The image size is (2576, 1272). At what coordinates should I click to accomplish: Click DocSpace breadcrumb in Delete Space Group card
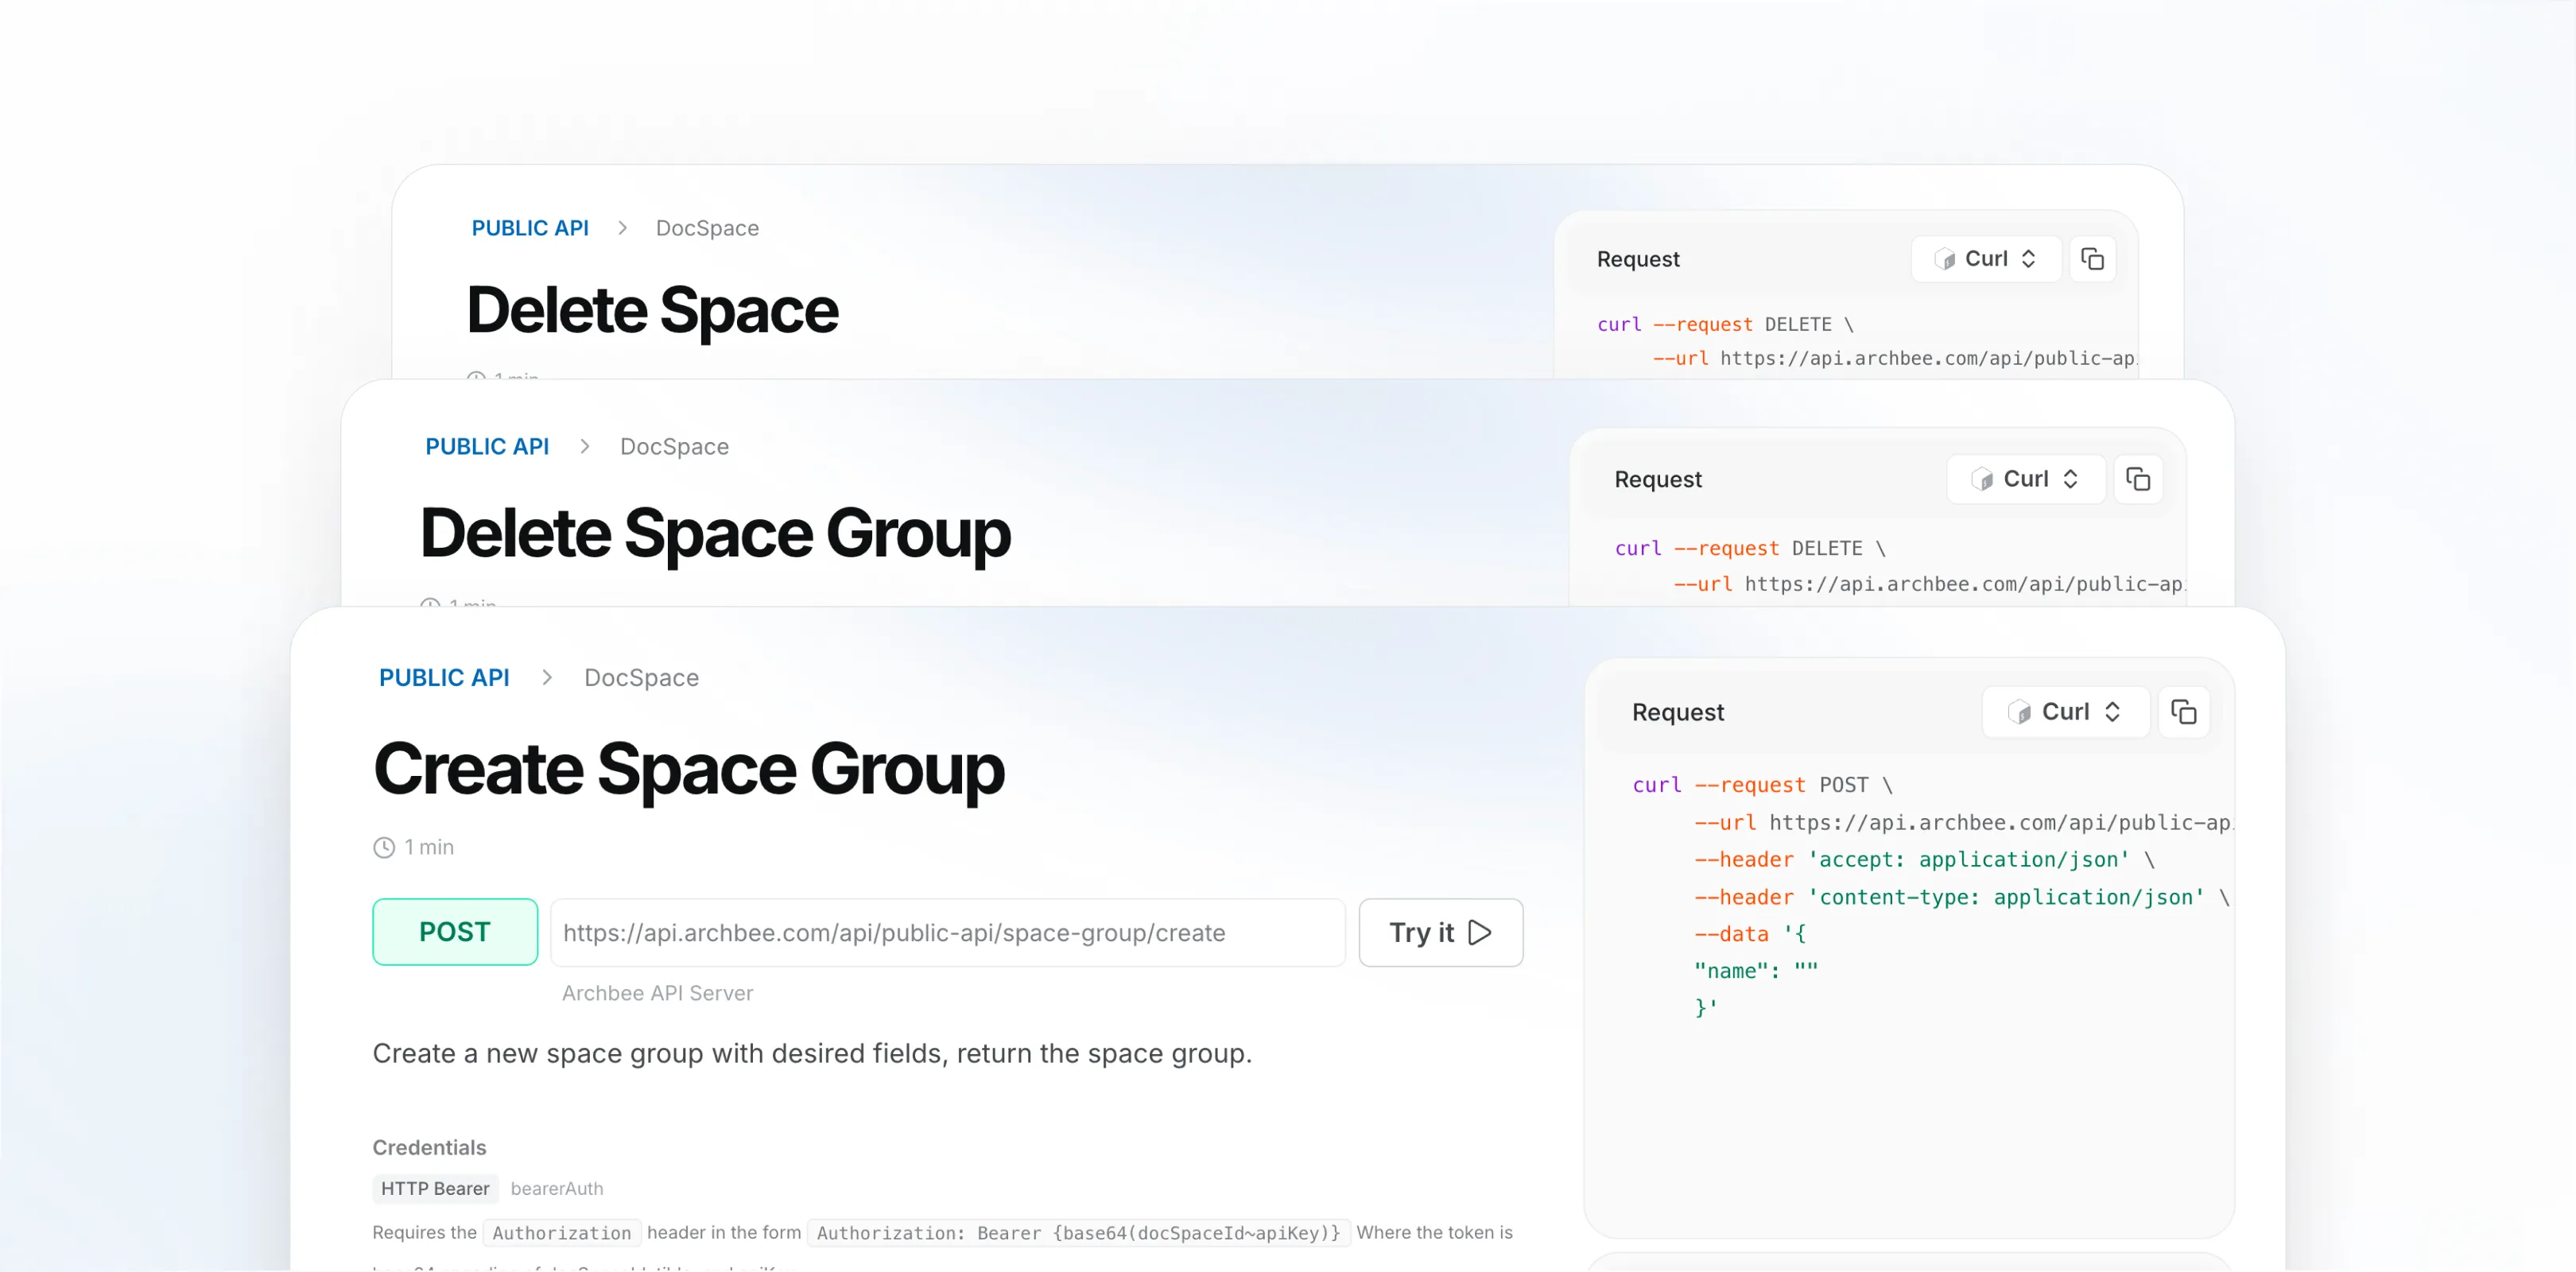click(674, 446)
